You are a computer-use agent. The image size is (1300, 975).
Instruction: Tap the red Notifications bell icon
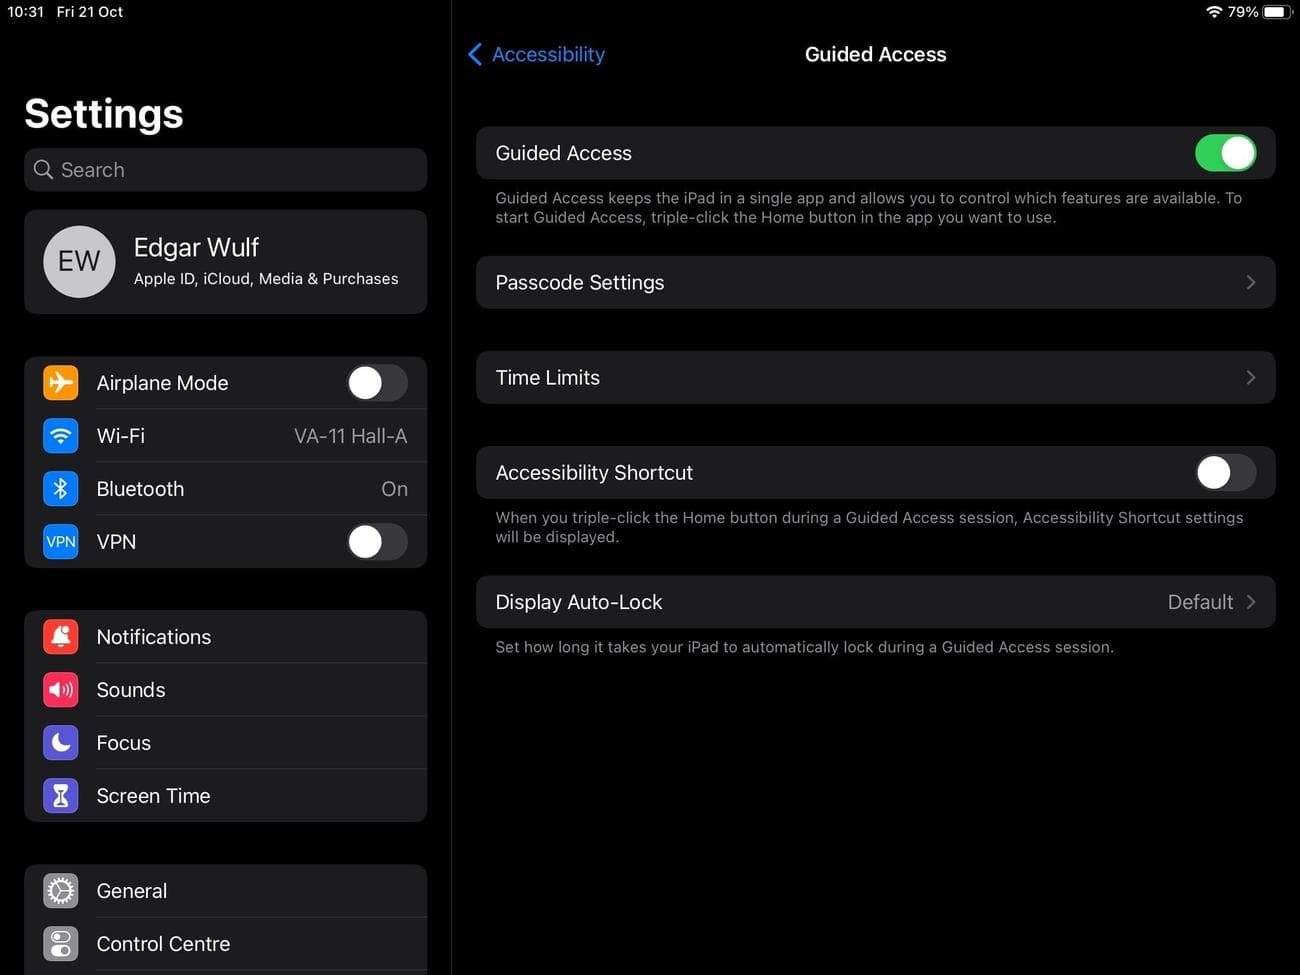(x=61, y=637)
